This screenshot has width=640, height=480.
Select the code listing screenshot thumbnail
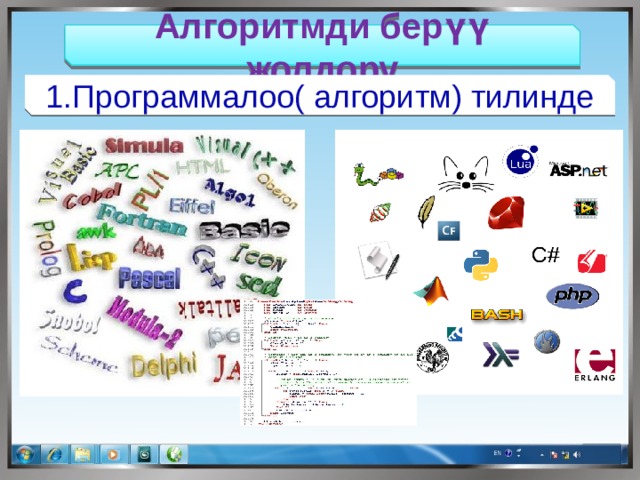coord(329,362)
